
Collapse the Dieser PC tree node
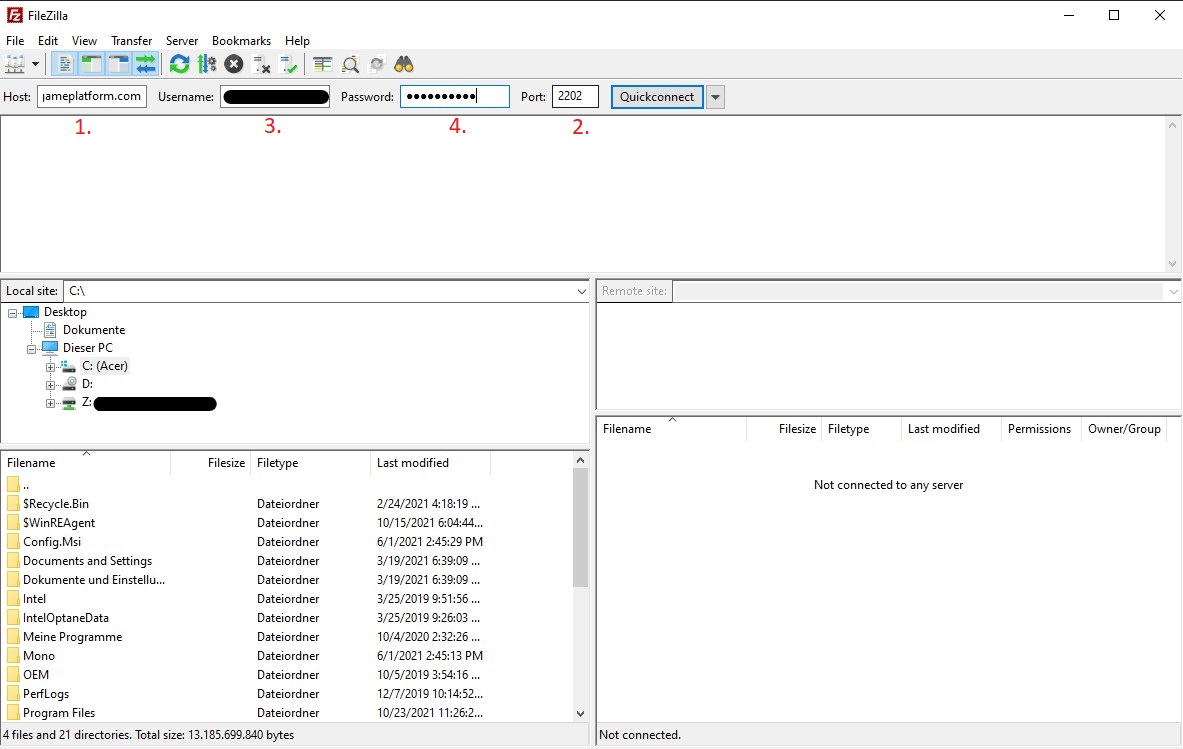tap(32, 348)
